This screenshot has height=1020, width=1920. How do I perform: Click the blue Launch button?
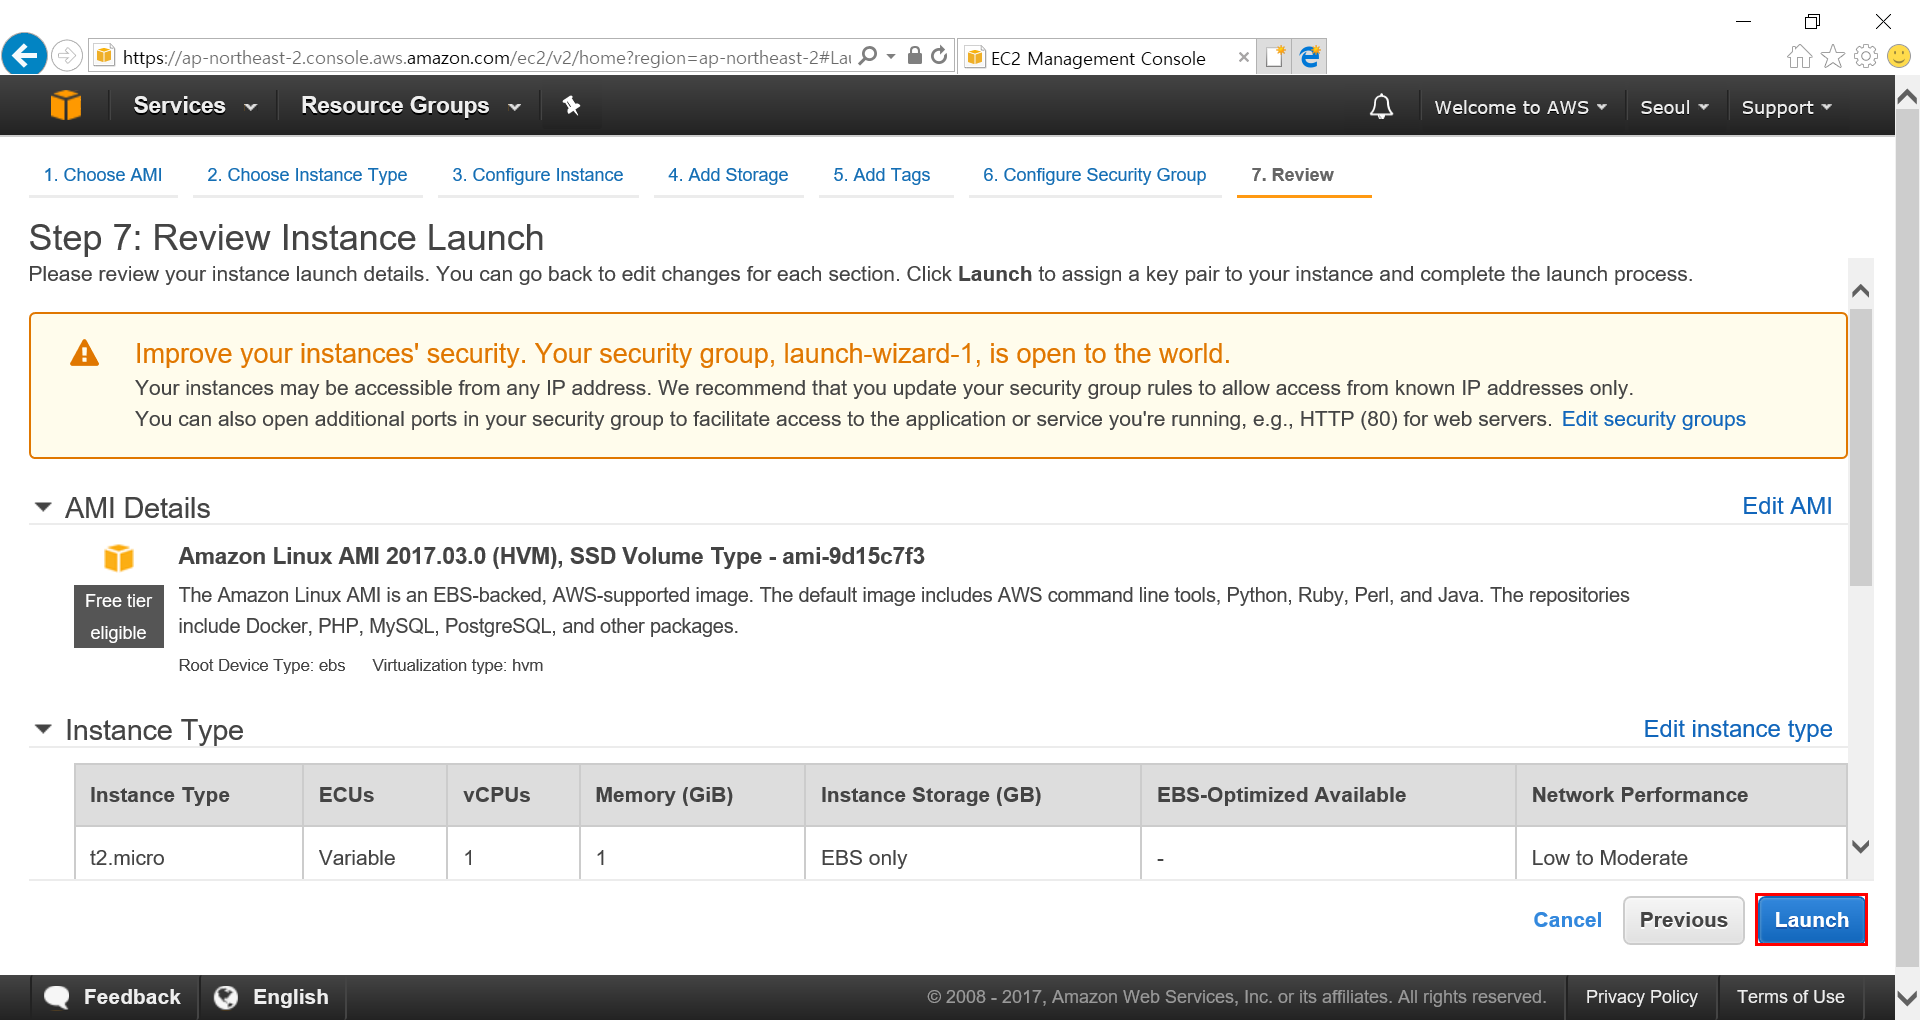click(1811, 920)
